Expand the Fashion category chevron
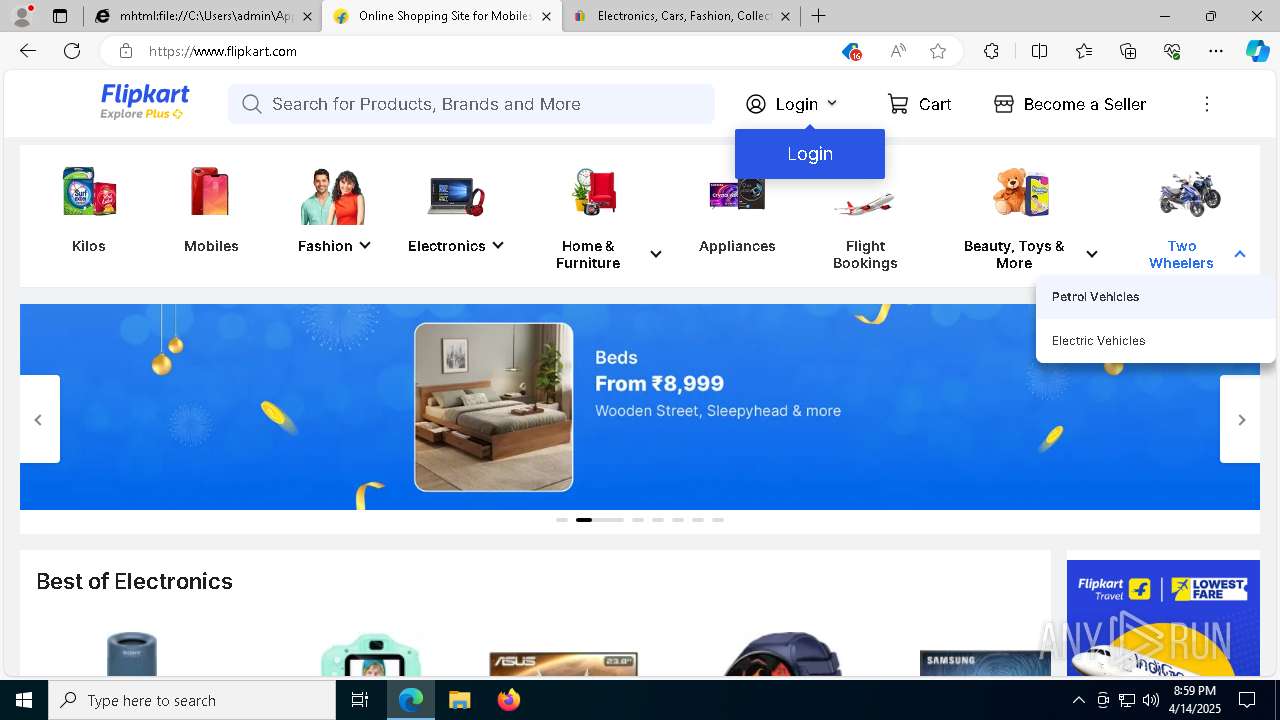 click(365, 246)
